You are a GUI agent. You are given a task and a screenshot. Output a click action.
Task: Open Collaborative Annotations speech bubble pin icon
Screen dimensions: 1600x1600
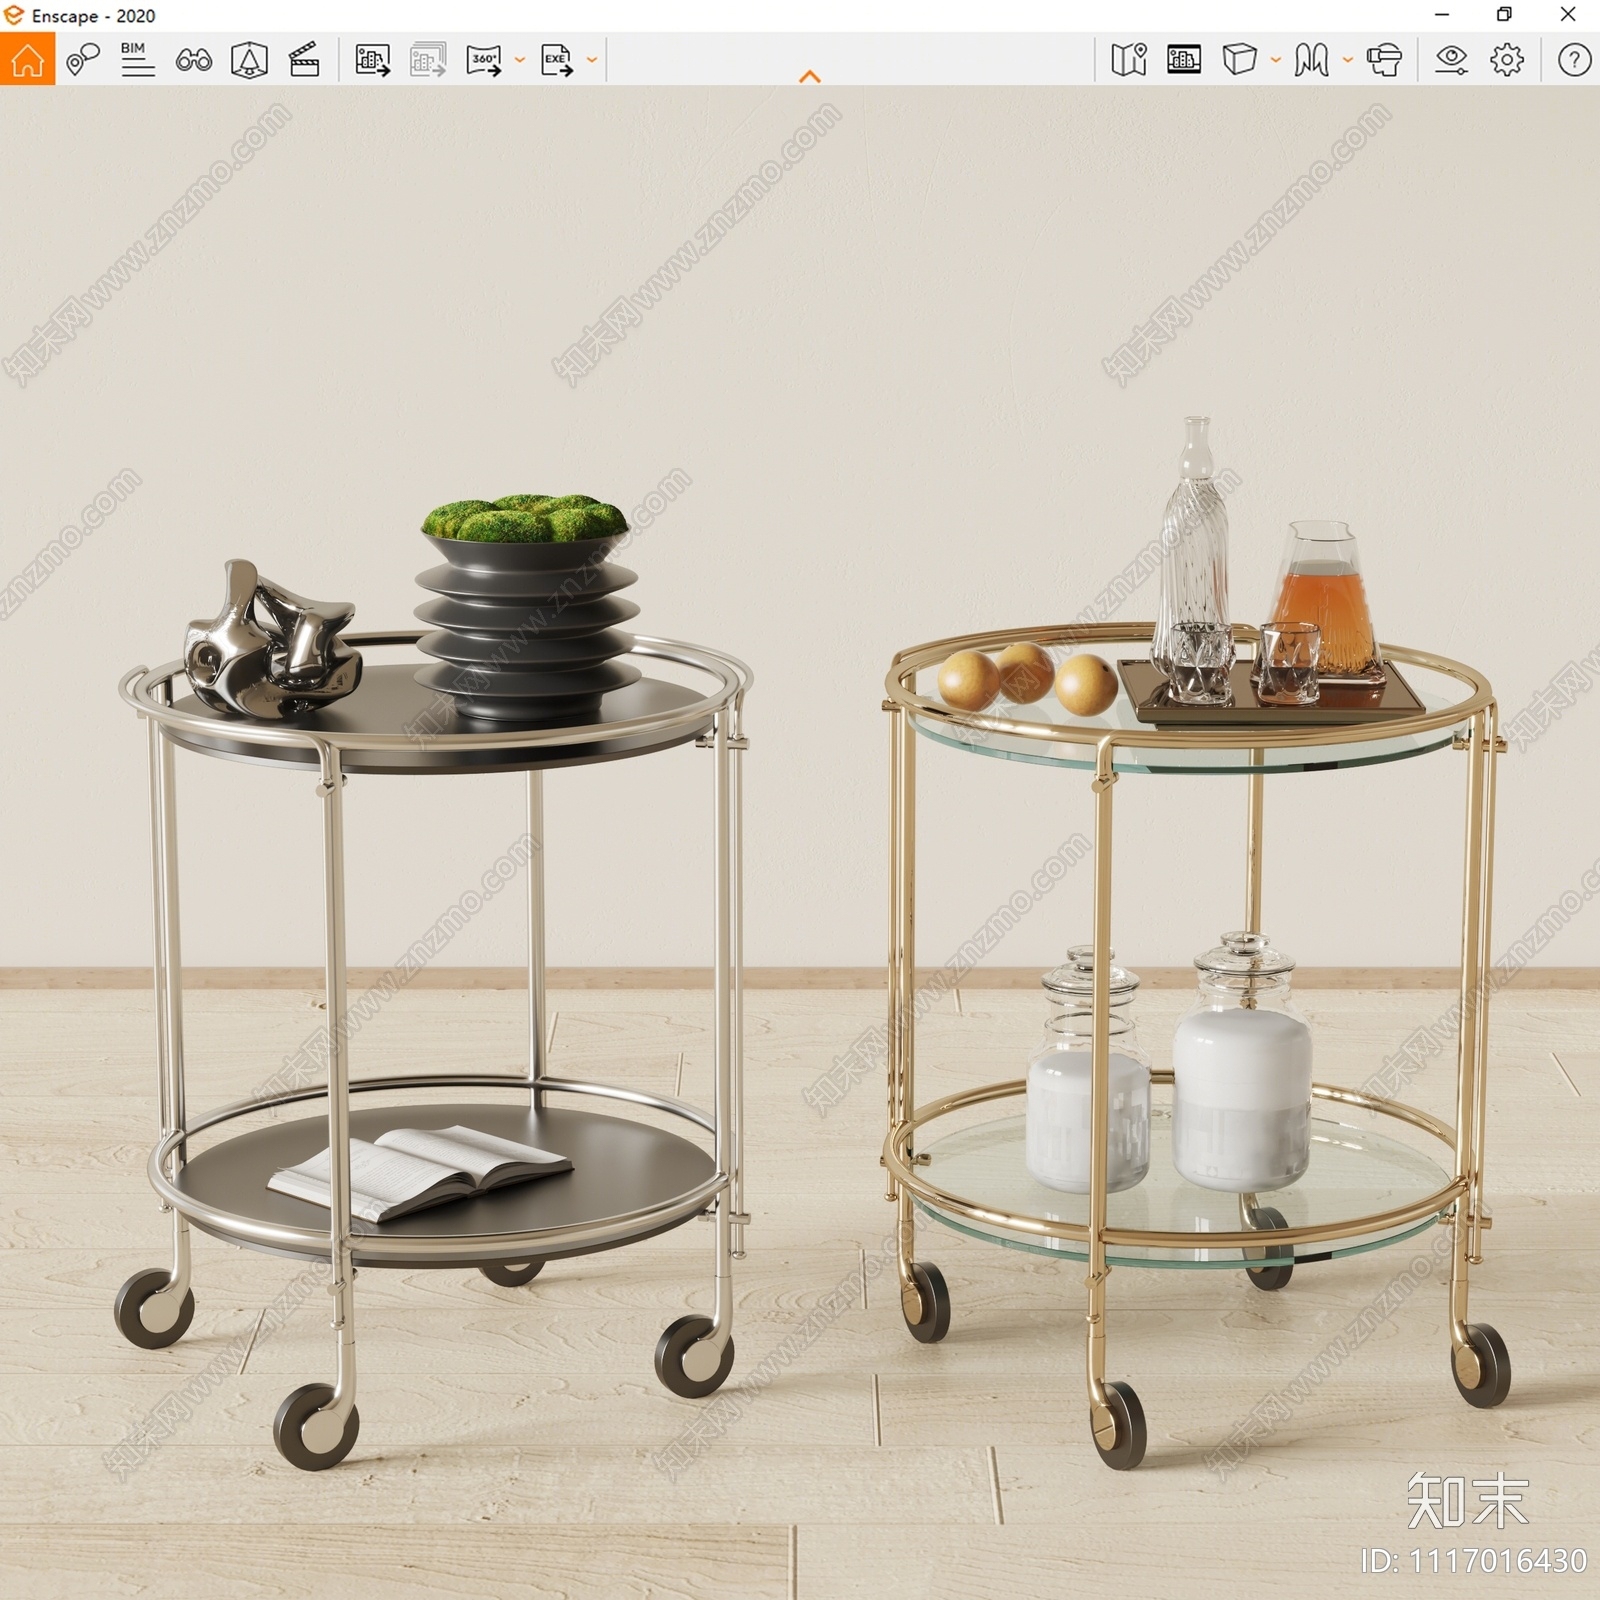click(83, 60)
